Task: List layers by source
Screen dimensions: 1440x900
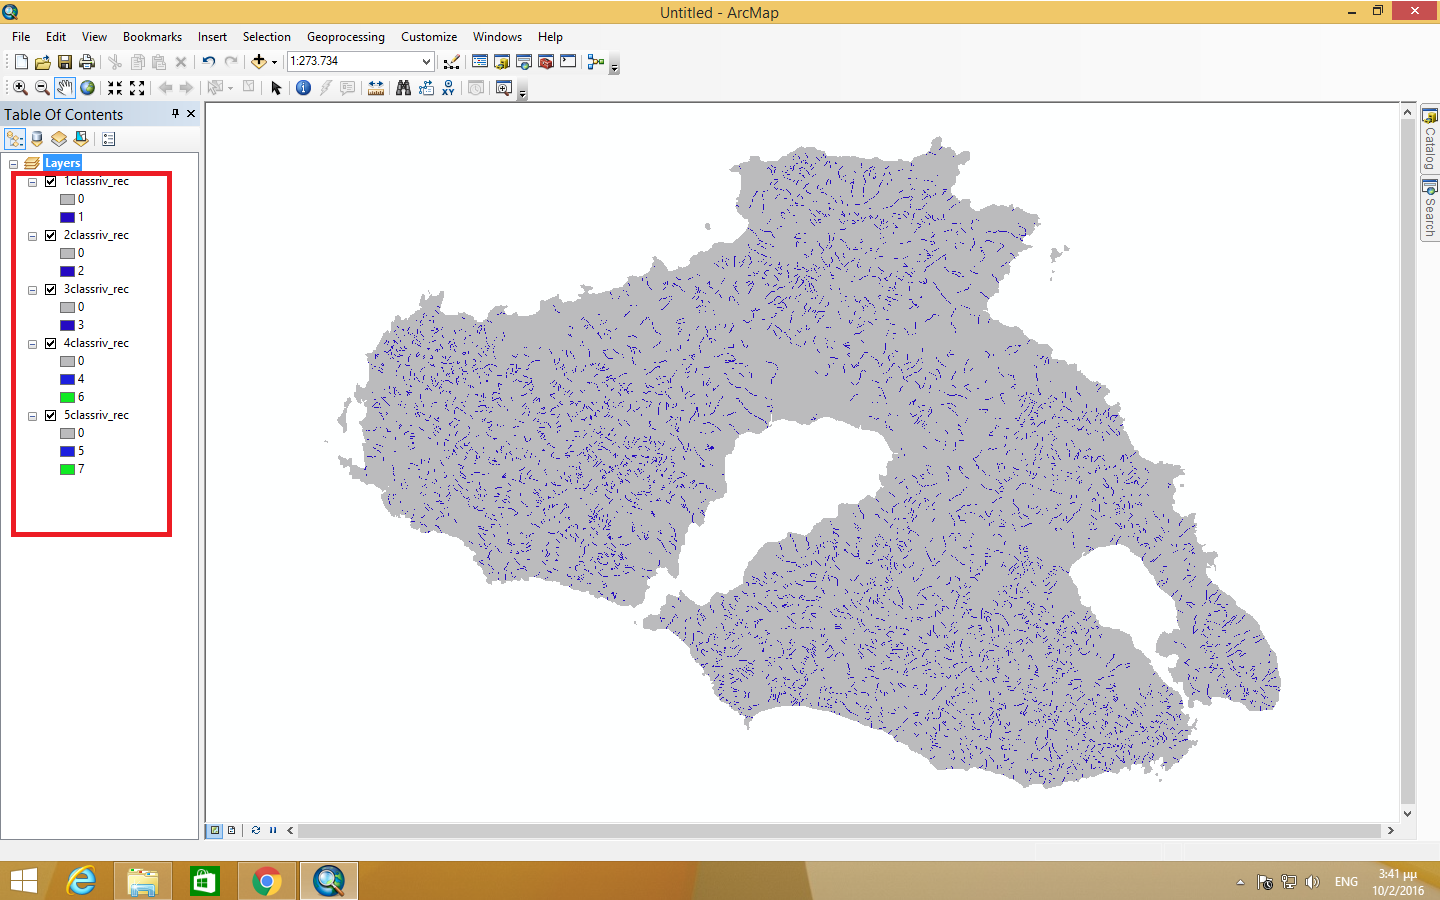Action: point(37,139)
